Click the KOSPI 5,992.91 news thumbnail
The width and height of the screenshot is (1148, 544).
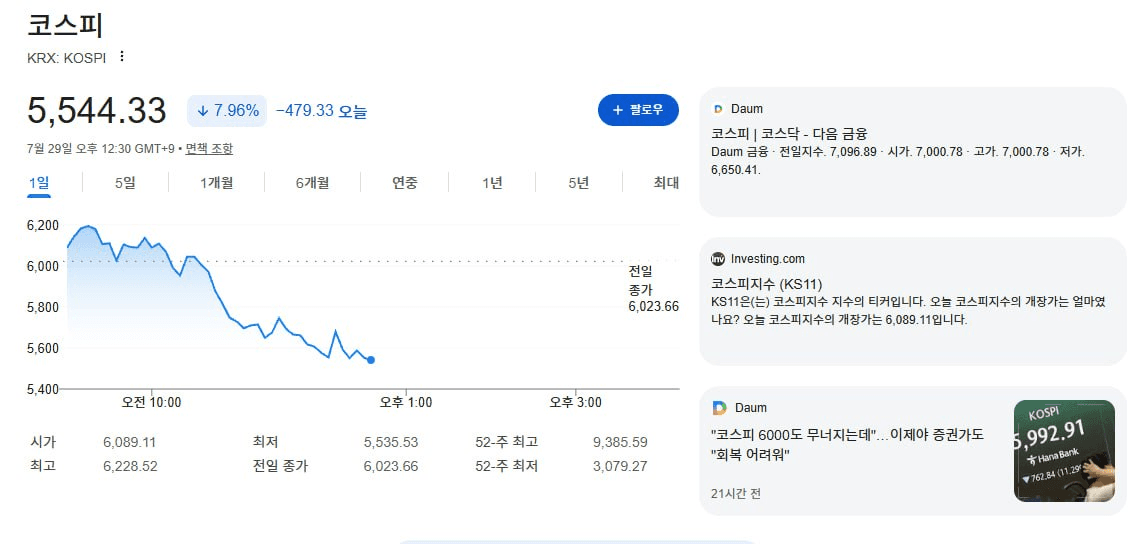pos(1065,451)
